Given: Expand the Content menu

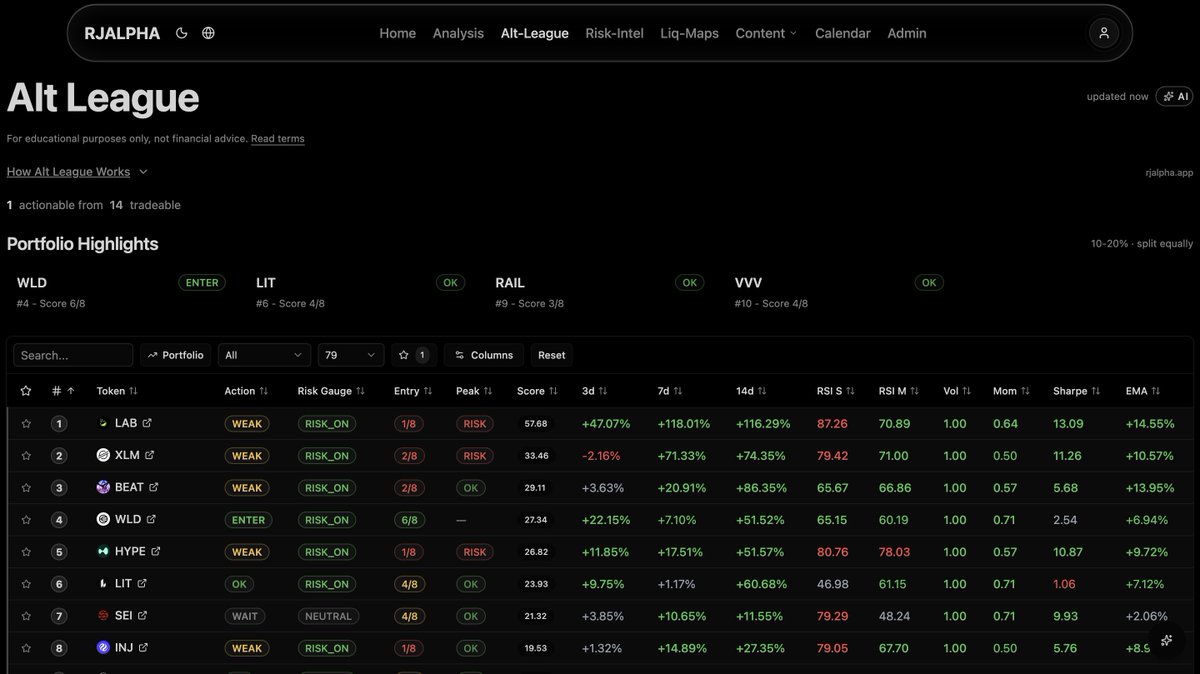Looking at the screenshot, I should pyautogui.click(x=766, y=33).
